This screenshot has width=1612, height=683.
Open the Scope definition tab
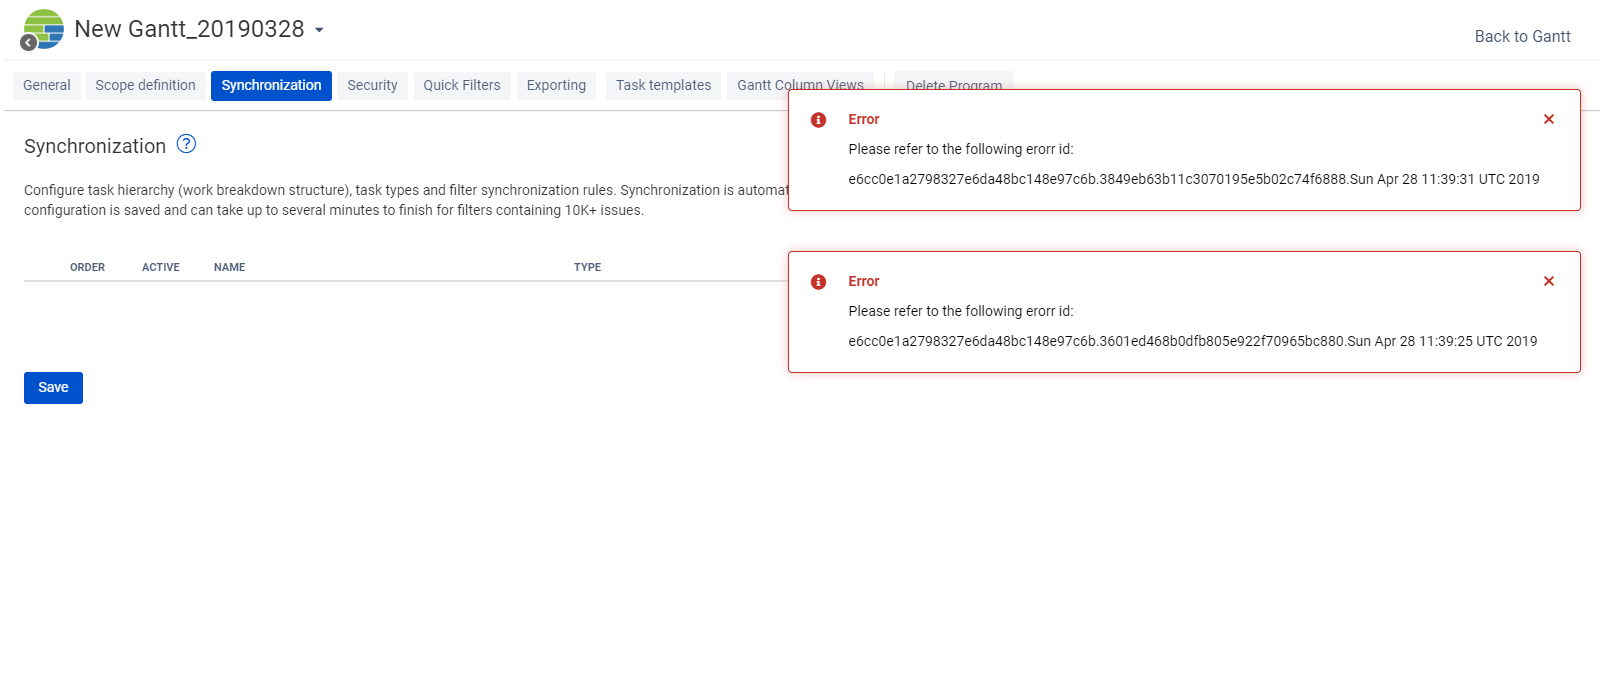[146, 86]
